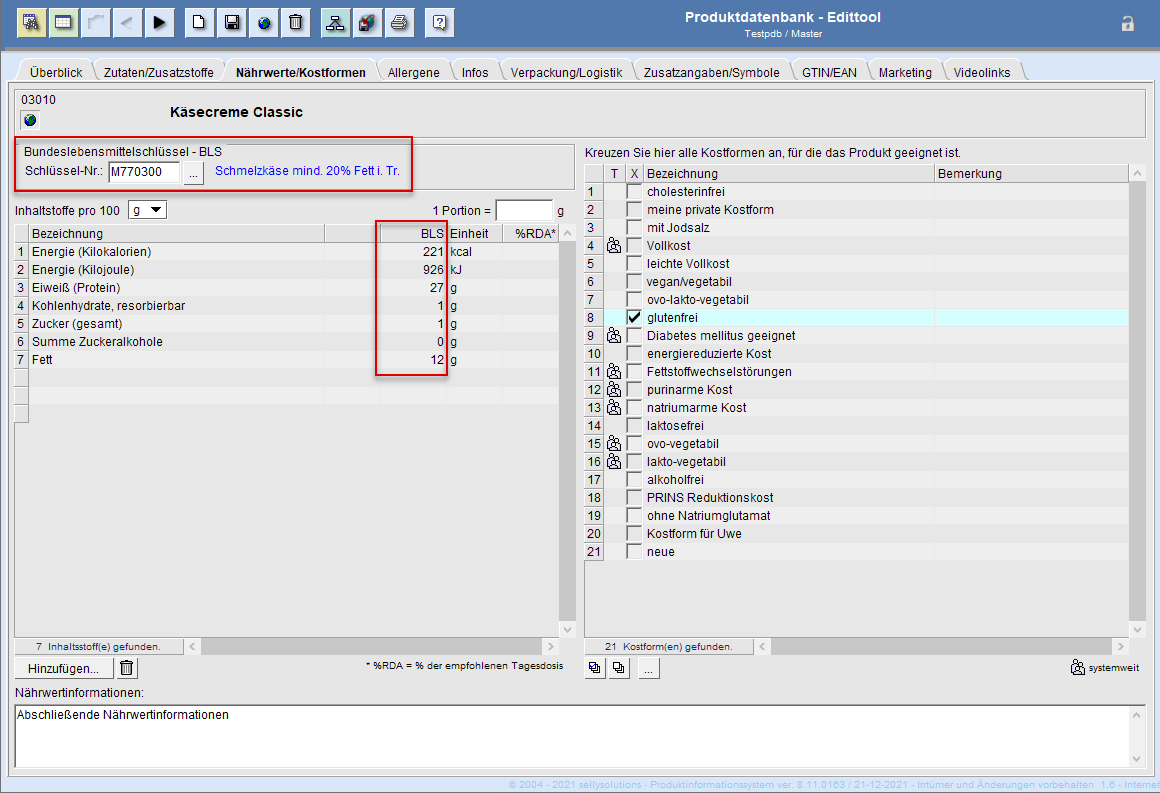Screen dimensions: 1160x793
Task: Go to next record with play arrow
Action: (159, 22)
